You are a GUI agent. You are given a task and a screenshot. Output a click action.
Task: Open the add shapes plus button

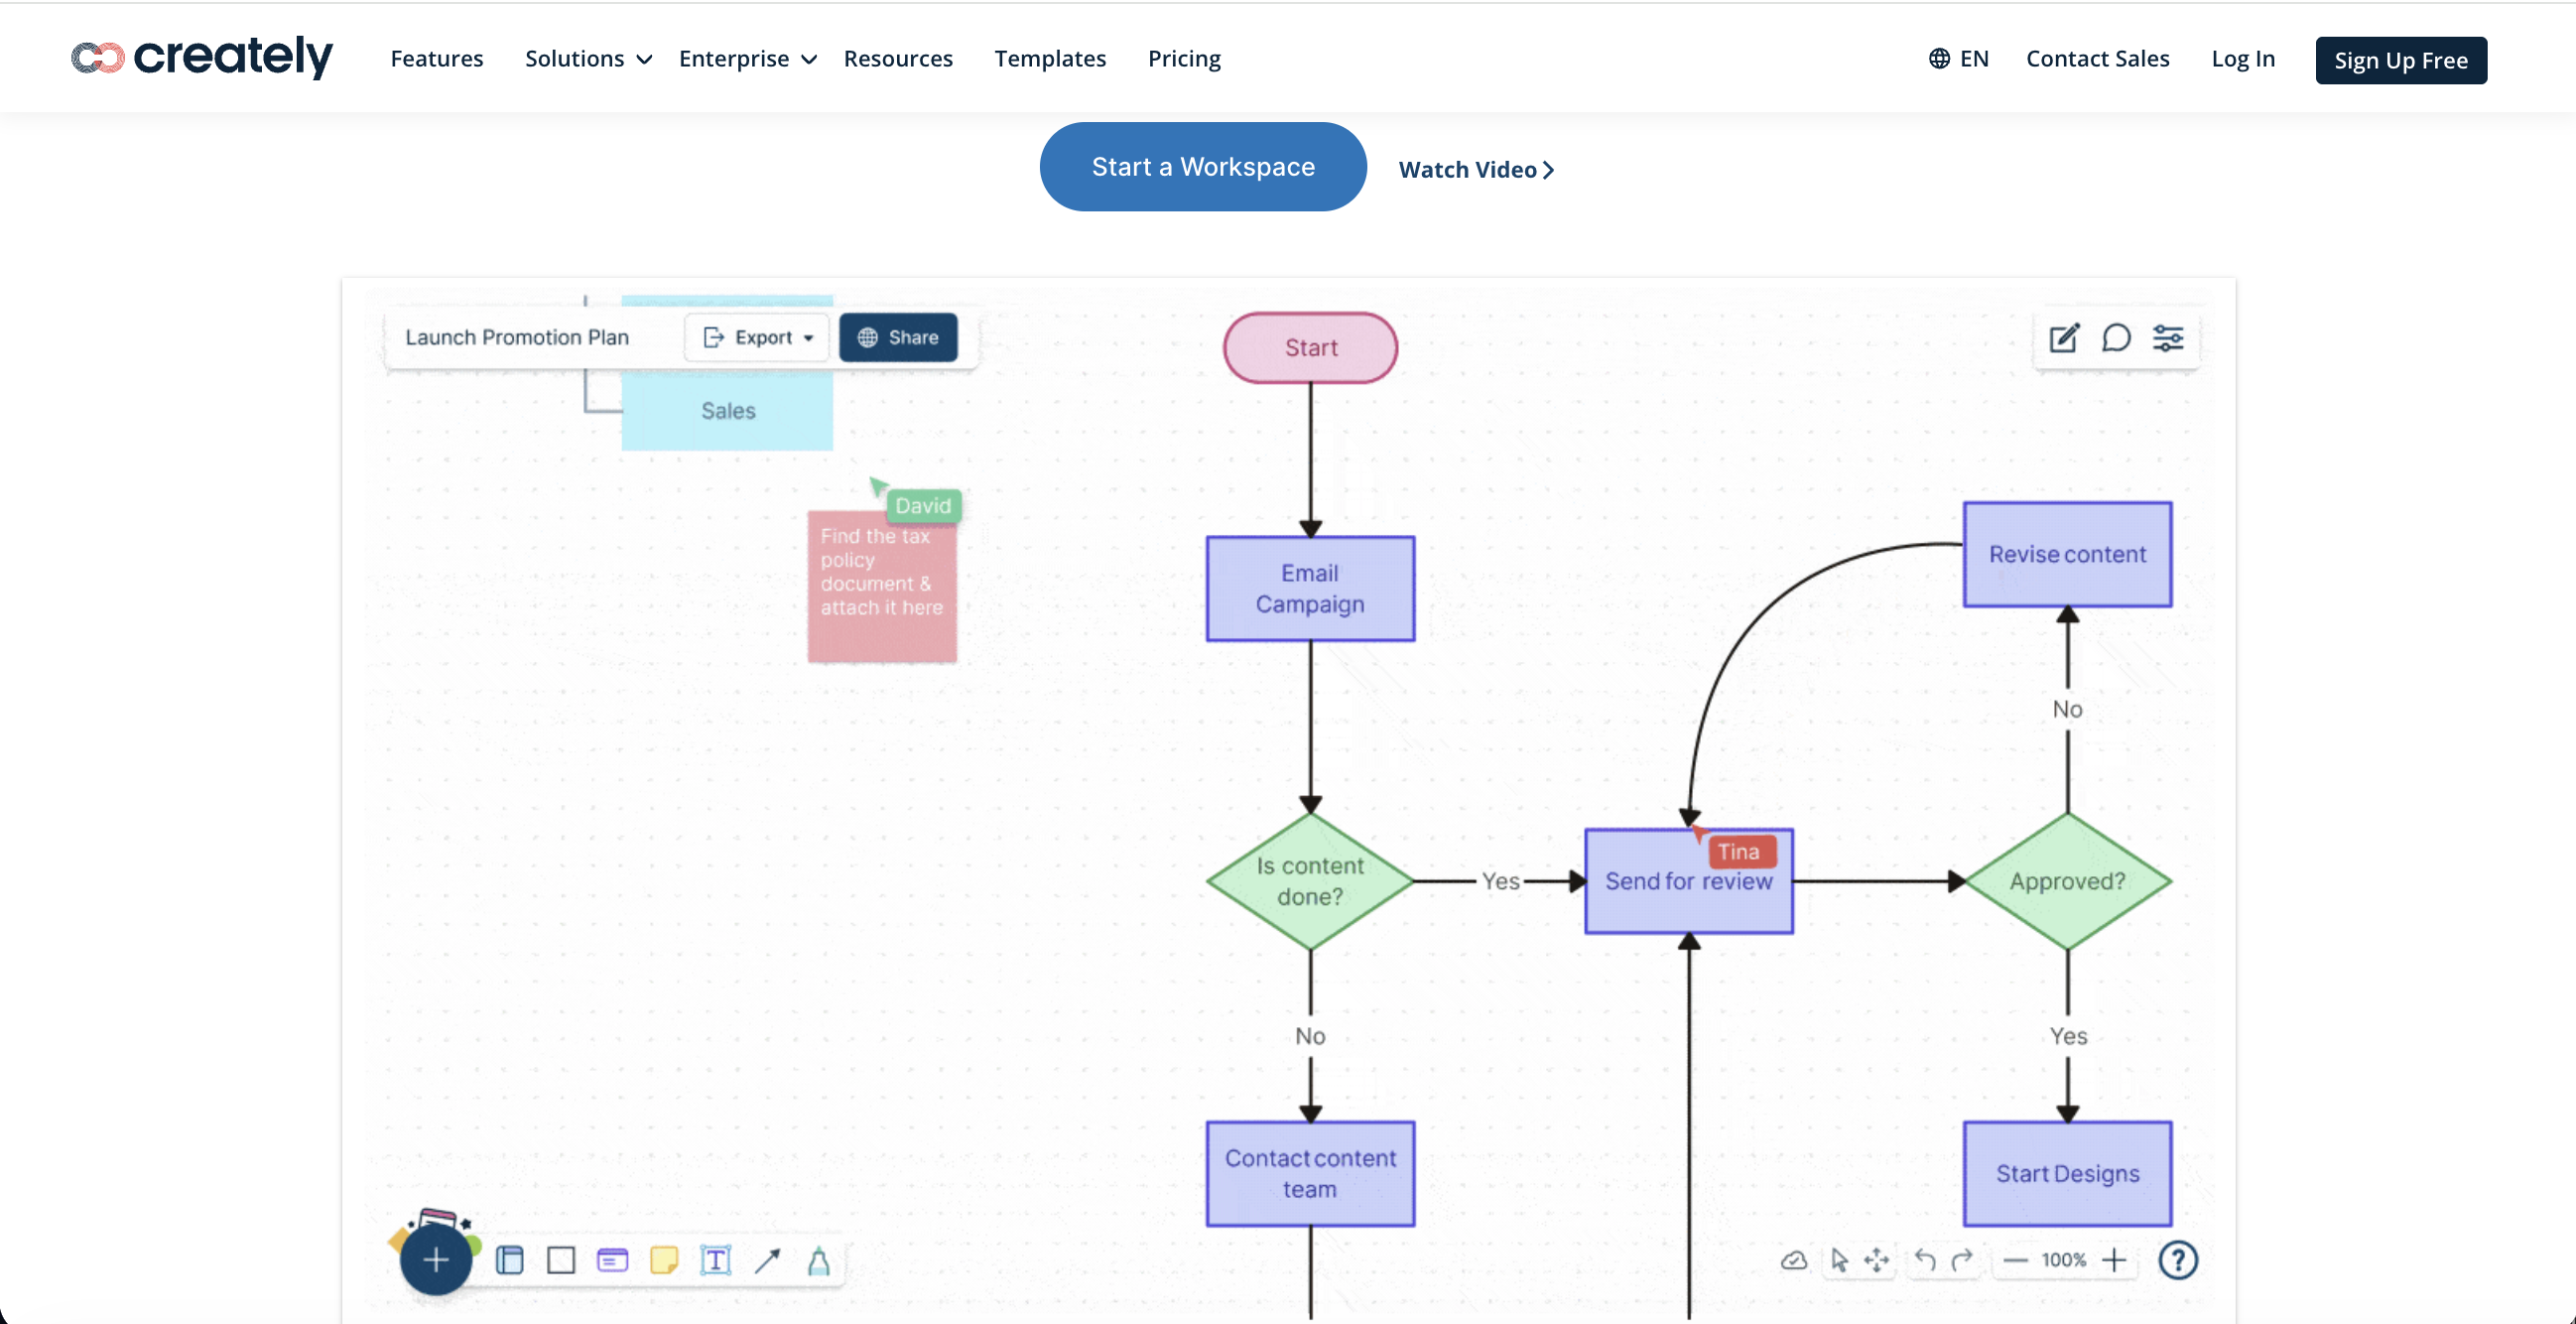point(435,1260)
